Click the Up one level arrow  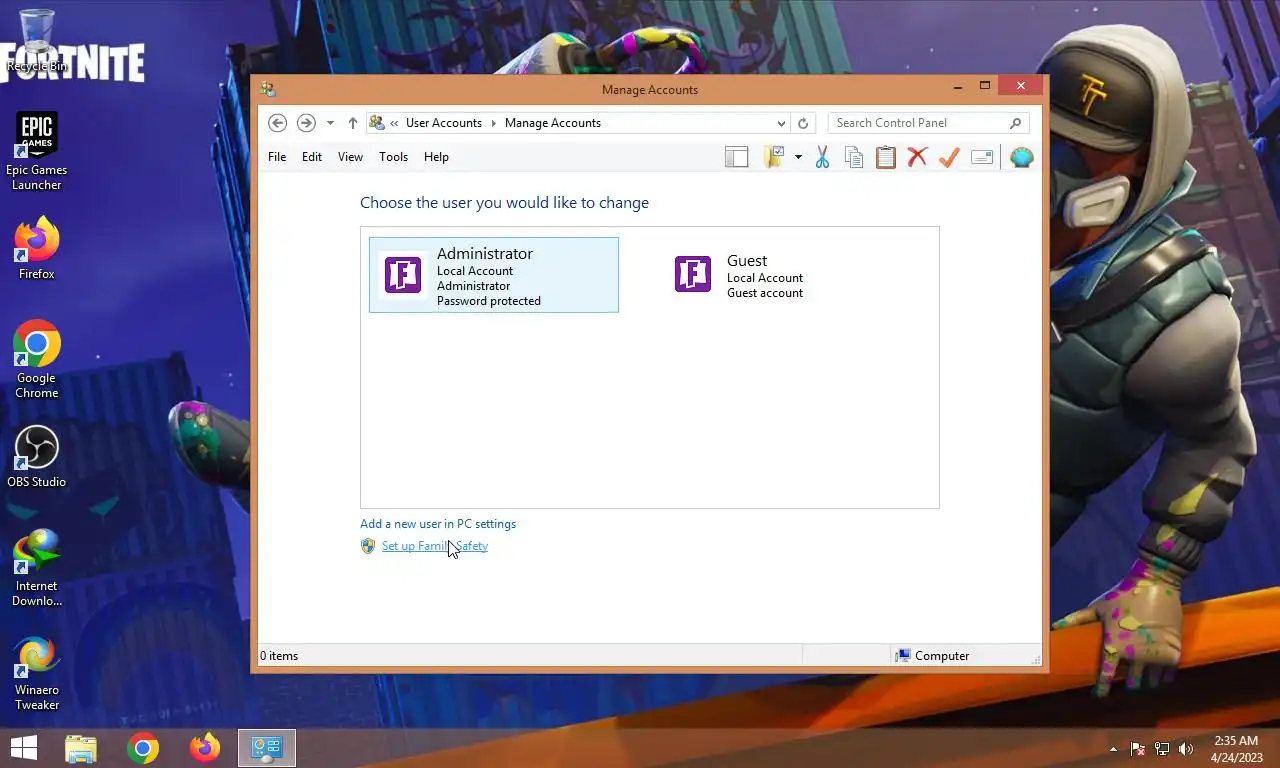pyautogui.click(x=353, y=123)
